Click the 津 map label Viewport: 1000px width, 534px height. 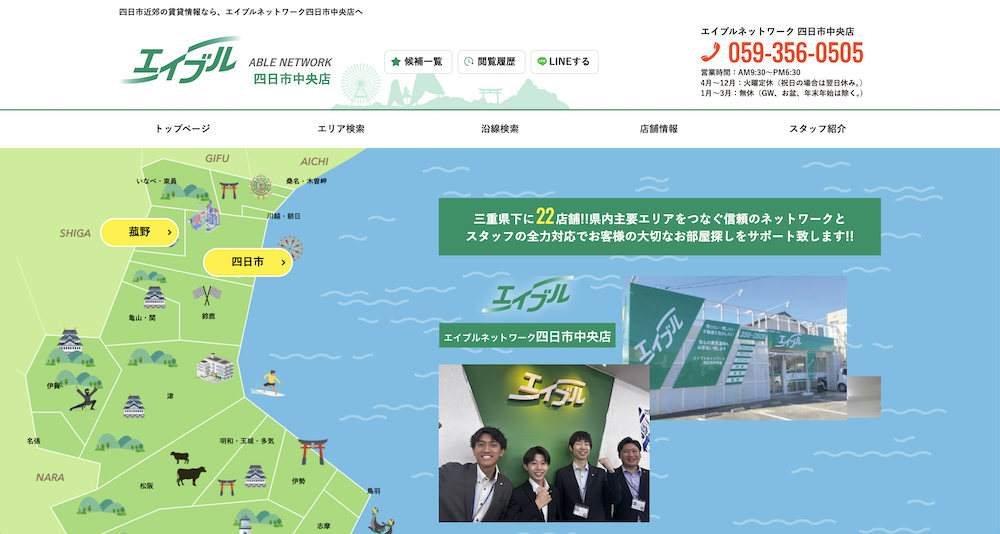tap(170, 396)
